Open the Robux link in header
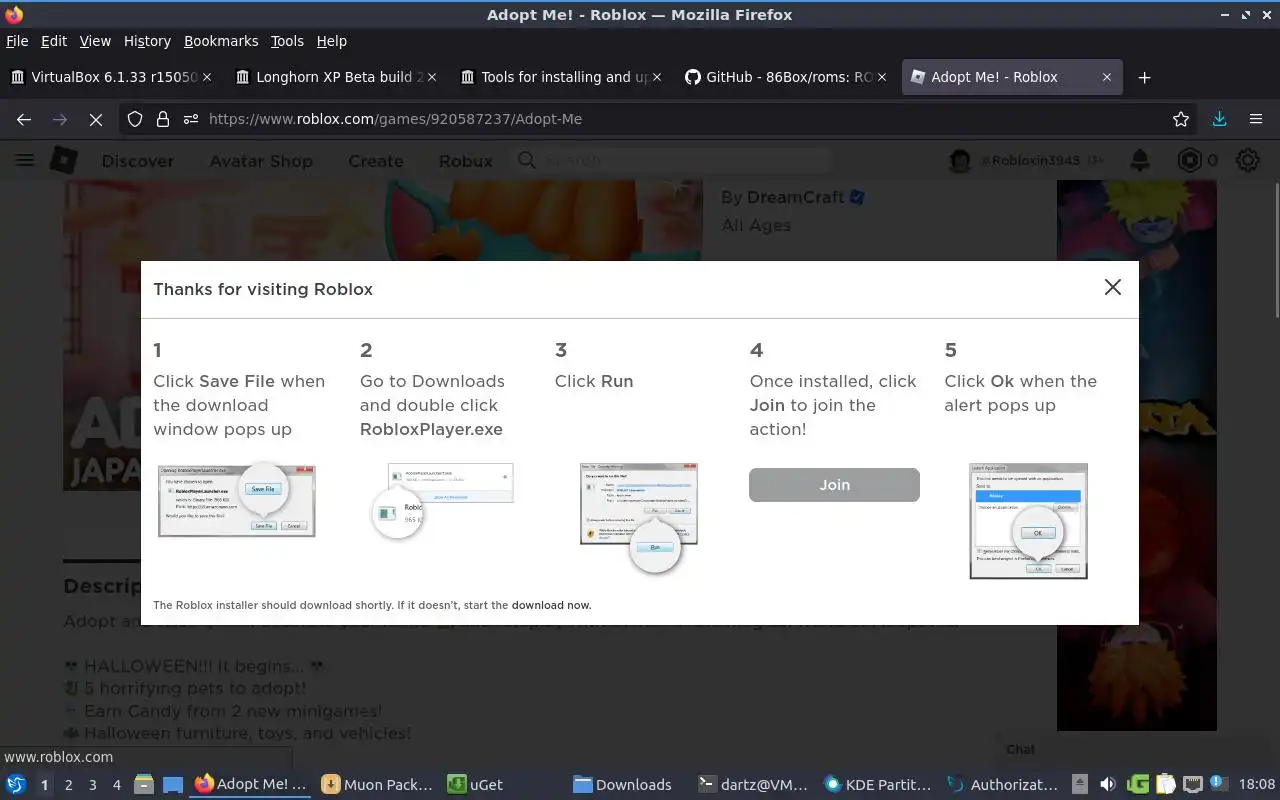1280x800 pixels. [x=466, y=161]
